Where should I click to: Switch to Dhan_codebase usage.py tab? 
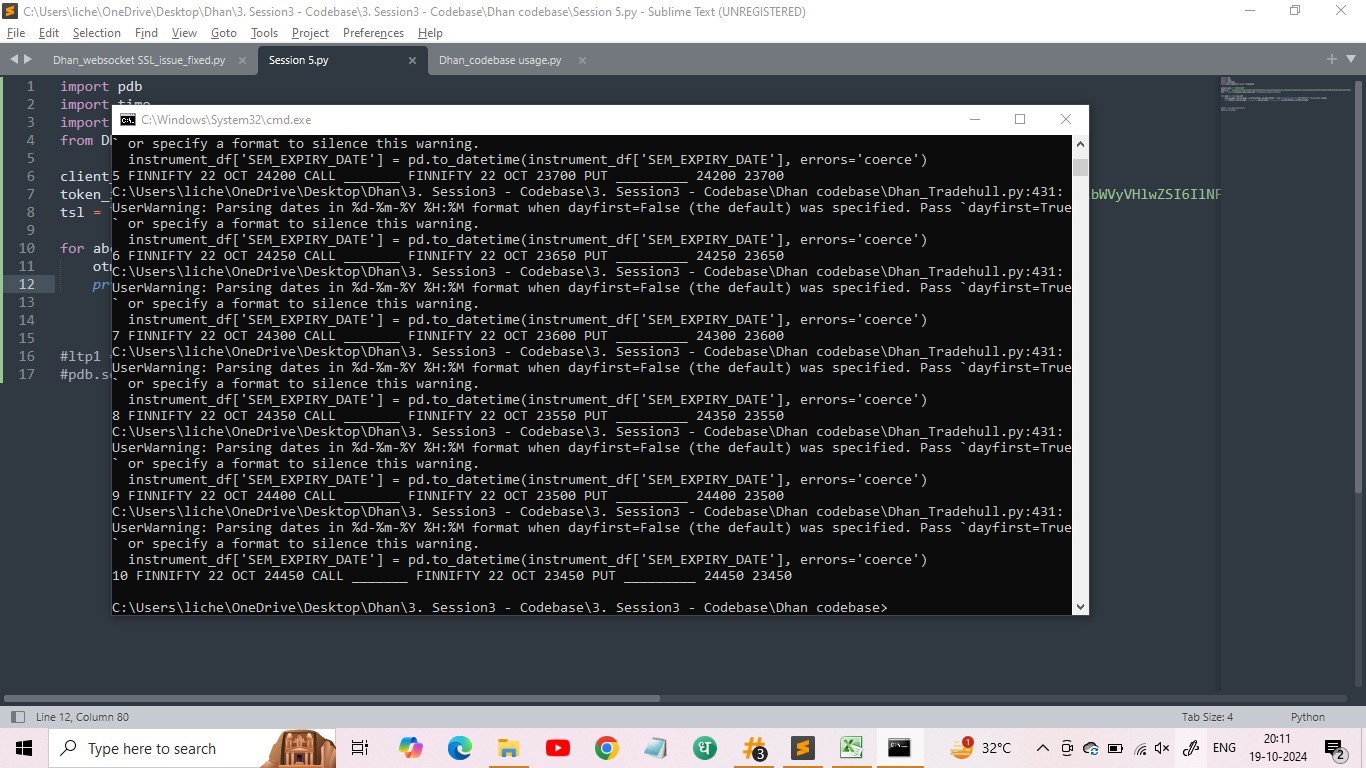point(500,60)
